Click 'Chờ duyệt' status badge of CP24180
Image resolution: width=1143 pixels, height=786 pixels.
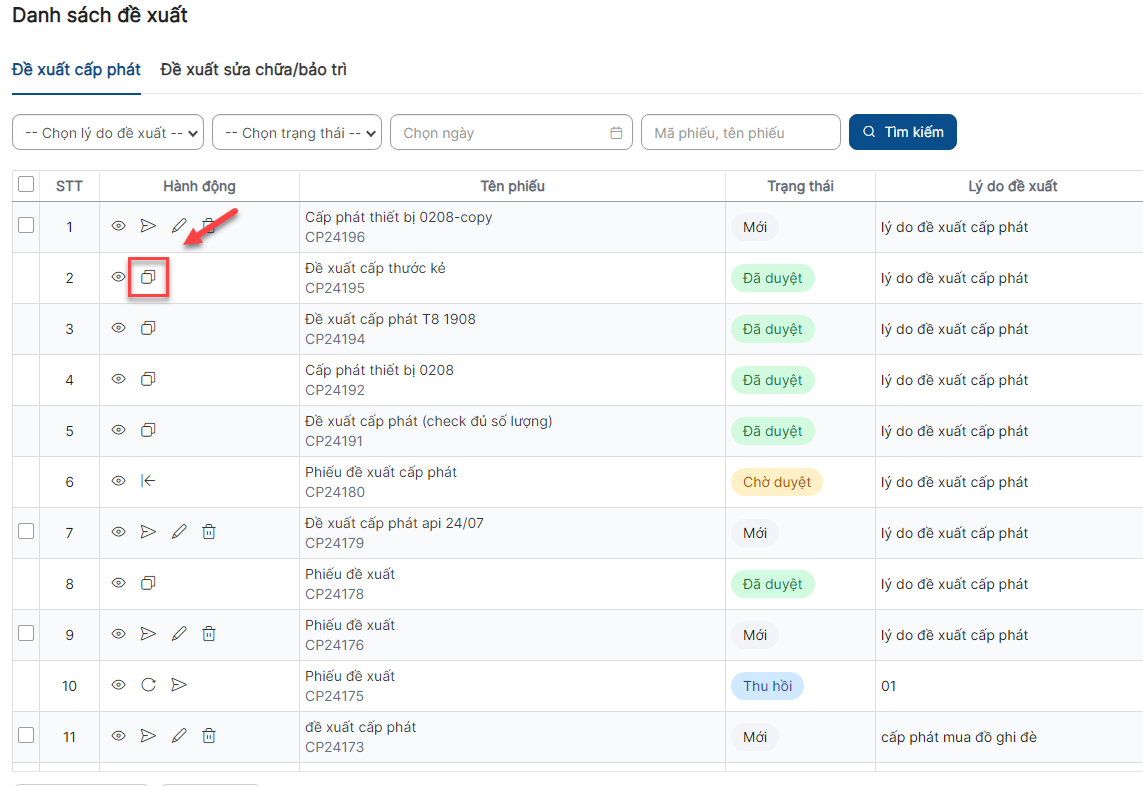coord(776,482)
